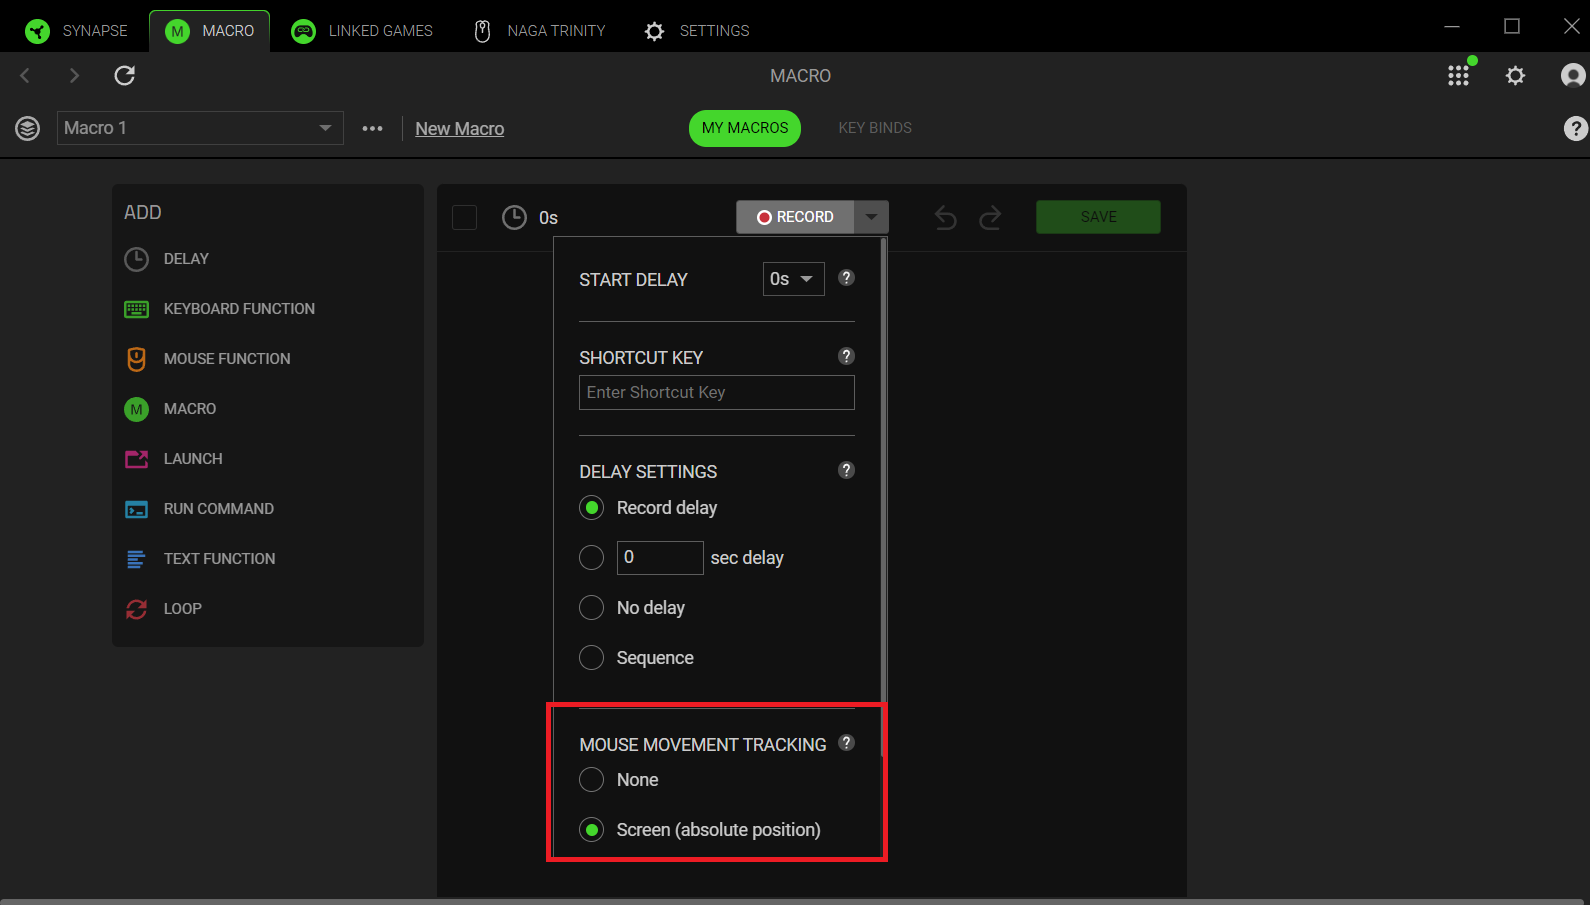This screenshot has height=905, width=1590.
Task: Select Screen (absolute position) tracking
Action: point(592,829)
